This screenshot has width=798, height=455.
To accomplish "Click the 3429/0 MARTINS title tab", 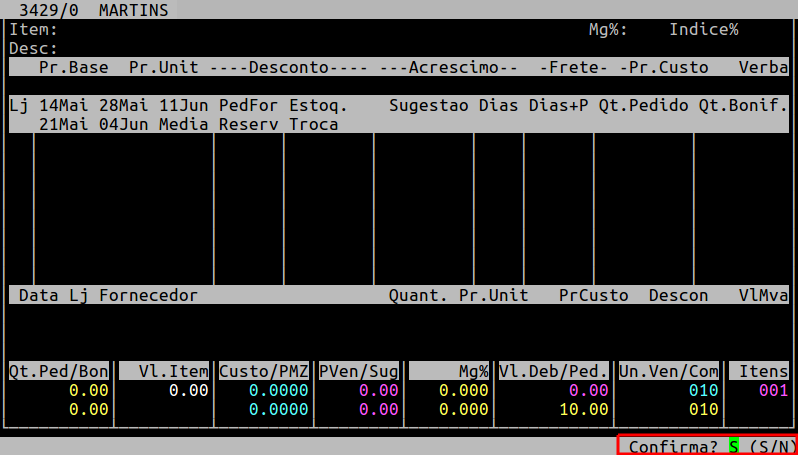I will [x=94, y=10].
